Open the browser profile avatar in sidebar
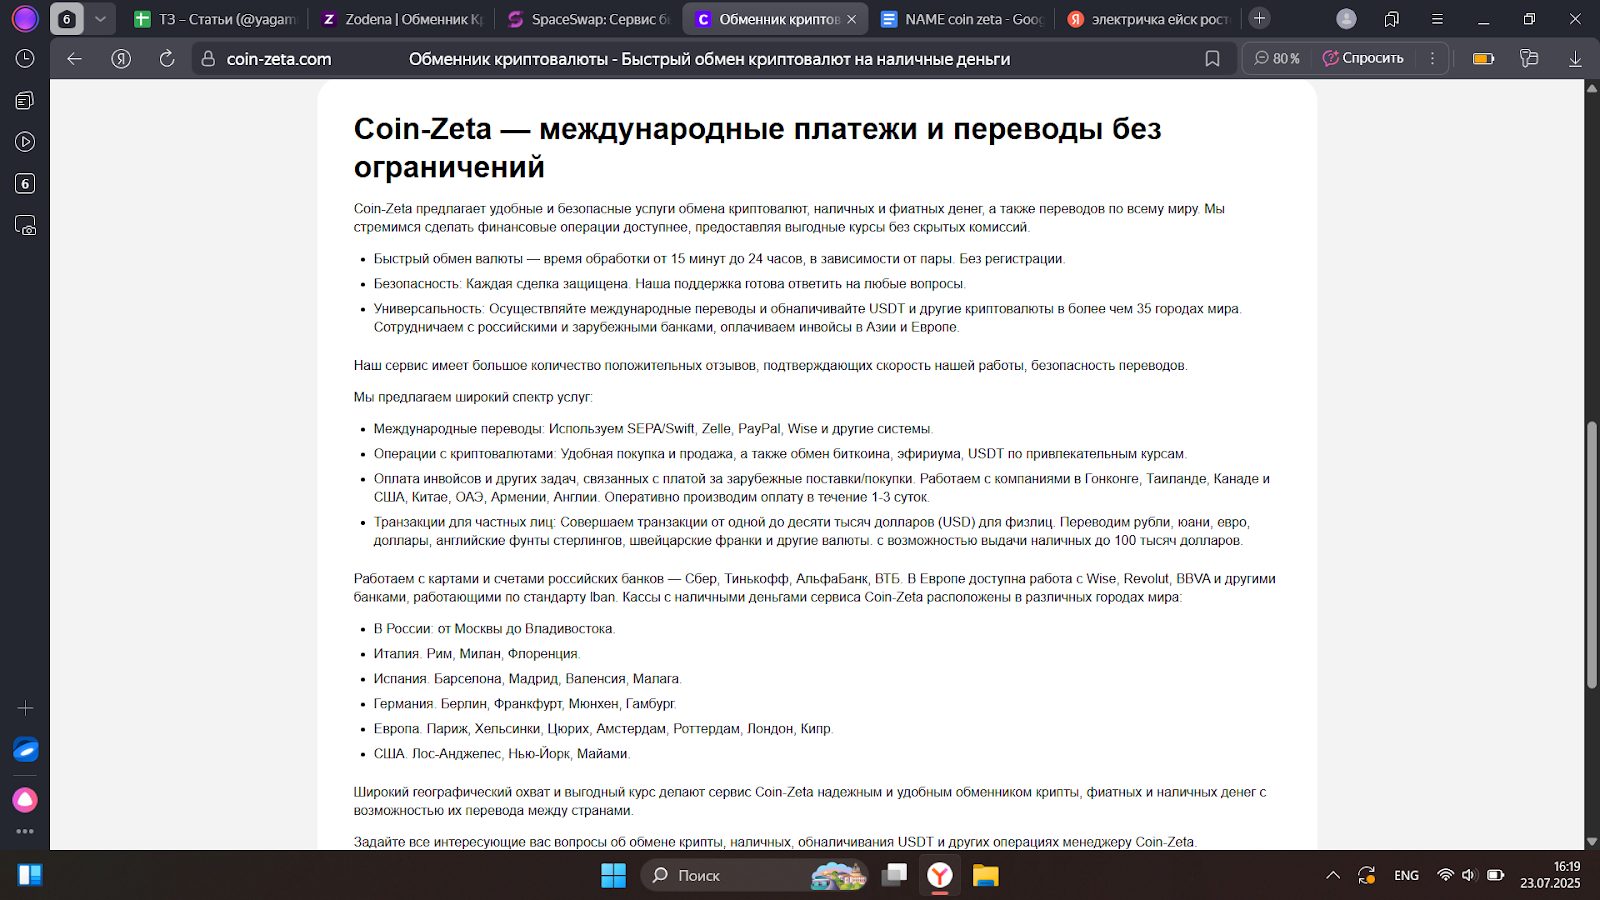 tap(25, 18)
